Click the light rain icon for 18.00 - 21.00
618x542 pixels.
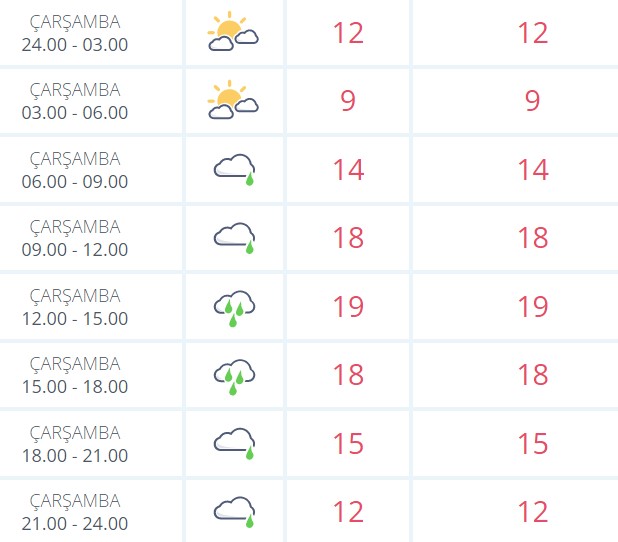[235, 443]
